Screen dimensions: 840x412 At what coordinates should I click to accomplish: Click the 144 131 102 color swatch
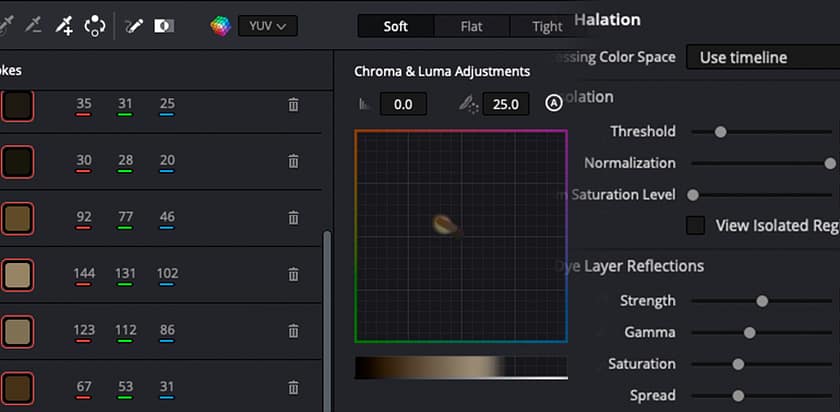pyautogui.click(x=17, y=275)
